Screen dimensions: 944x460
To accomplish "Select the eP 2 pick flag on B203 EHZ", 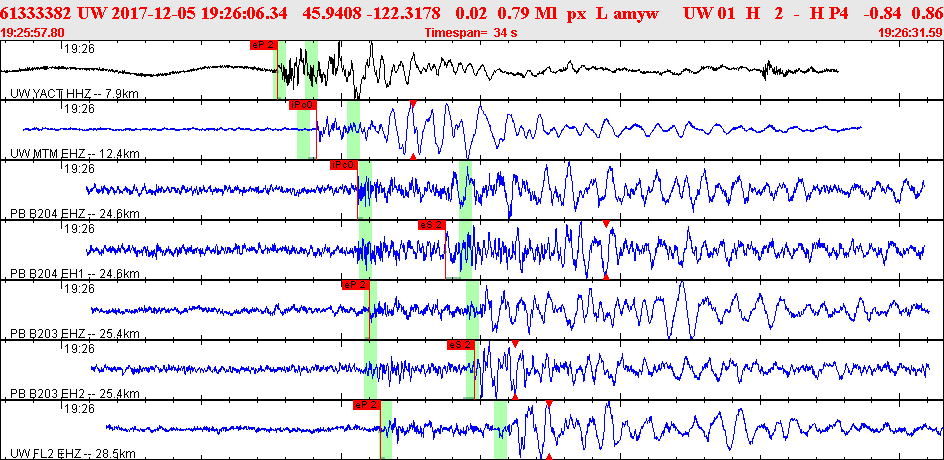I will [x=355, y=285].
